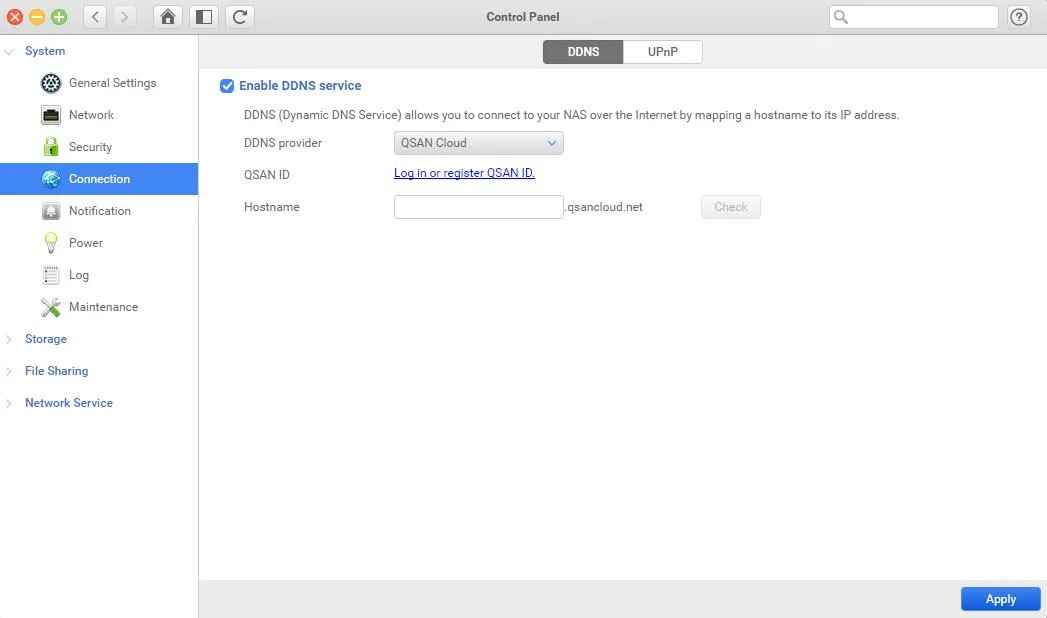Click the green maximize window button
The height and width of the screenshot is (618, 1047).
coord(59,17)
